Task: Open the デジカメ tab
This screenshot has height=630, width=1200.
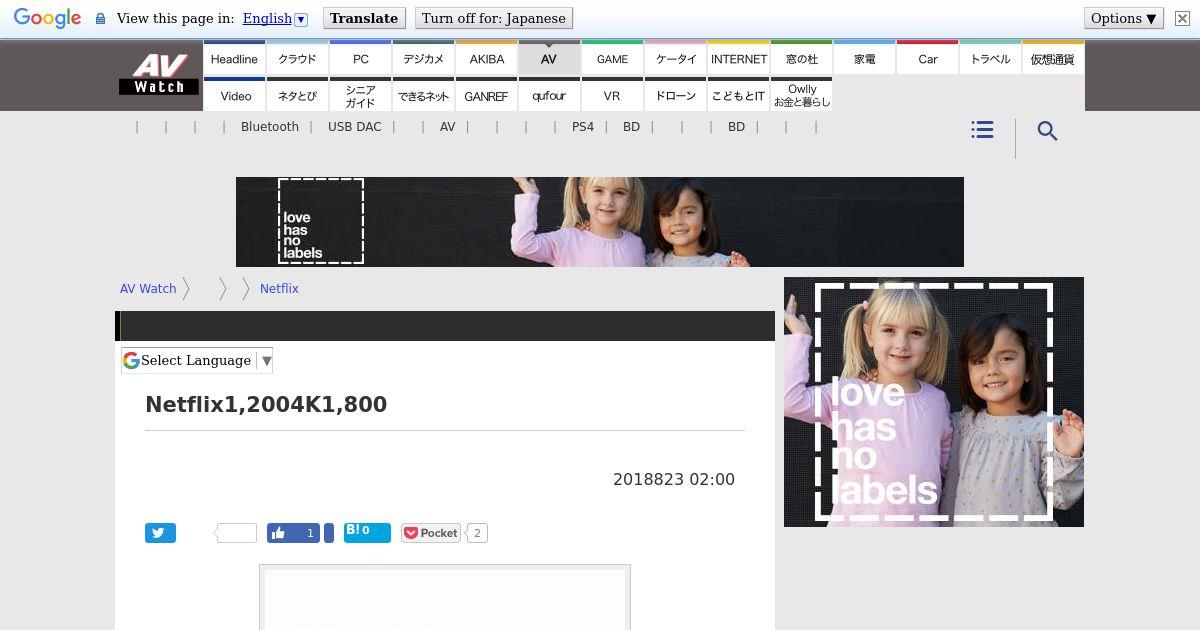Action: pyautogui.click(x=423, y=58)
